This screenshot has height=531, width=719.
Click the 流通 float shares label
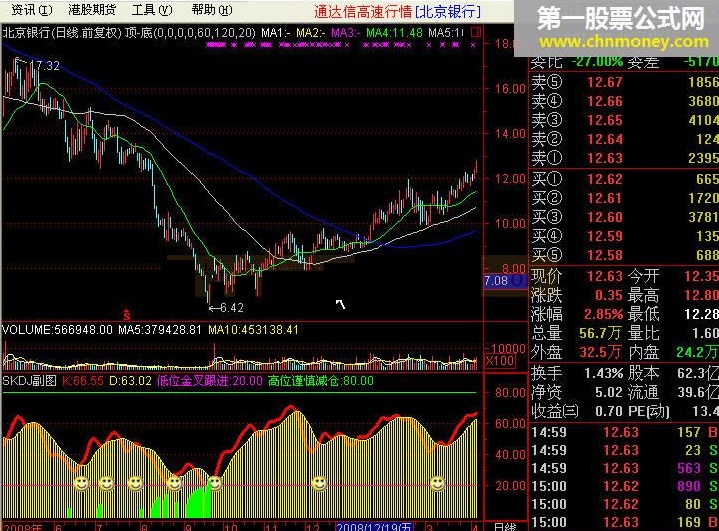[x=643, y=392]
